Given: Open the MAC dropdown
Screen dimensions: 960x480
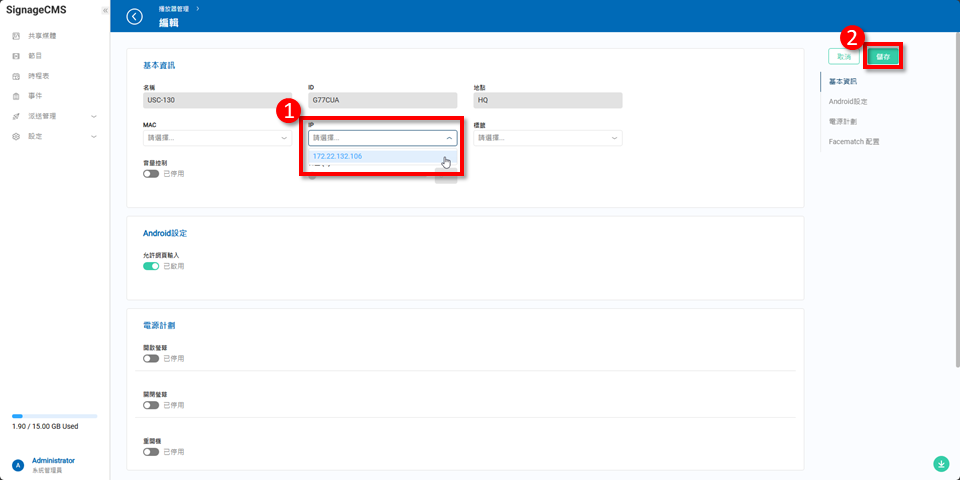Looking at the screenshot, I should click(217, 138).
